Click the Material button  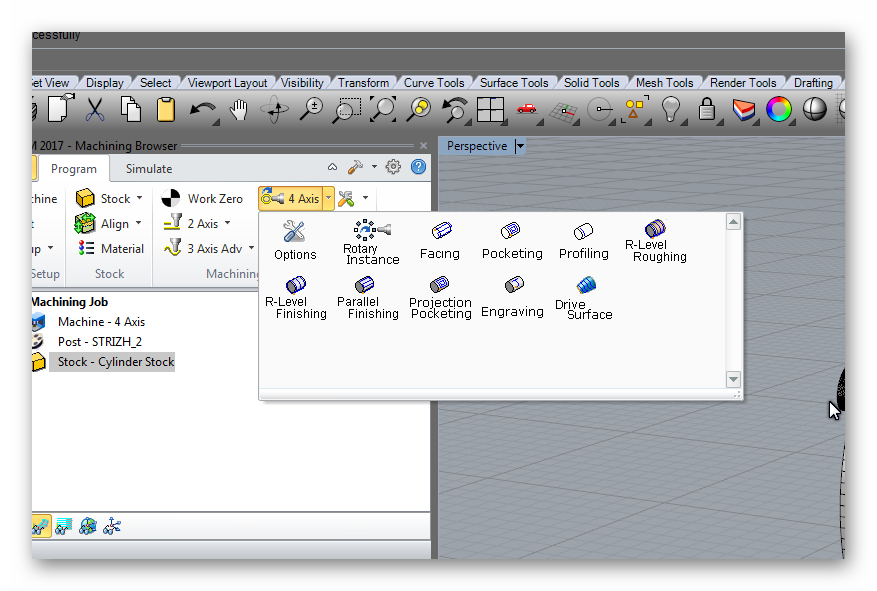(x=111, y=249)
